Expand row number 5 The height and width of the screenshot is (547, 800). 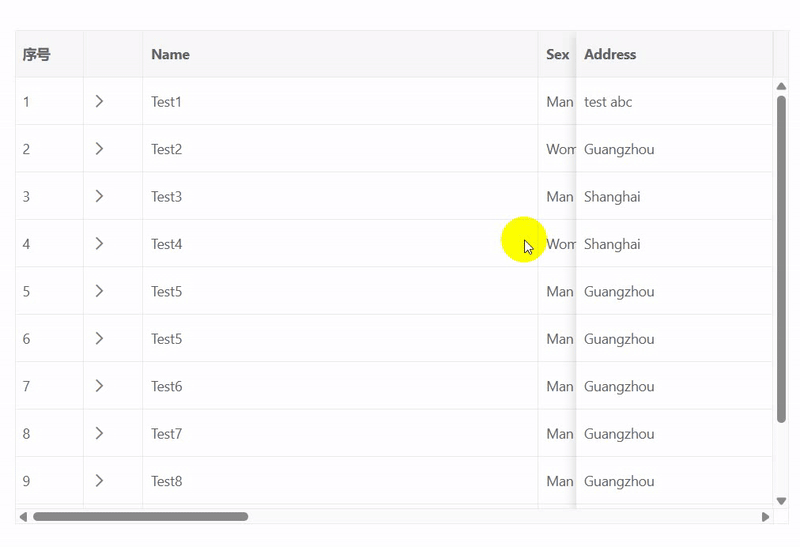tap(99, 291)
